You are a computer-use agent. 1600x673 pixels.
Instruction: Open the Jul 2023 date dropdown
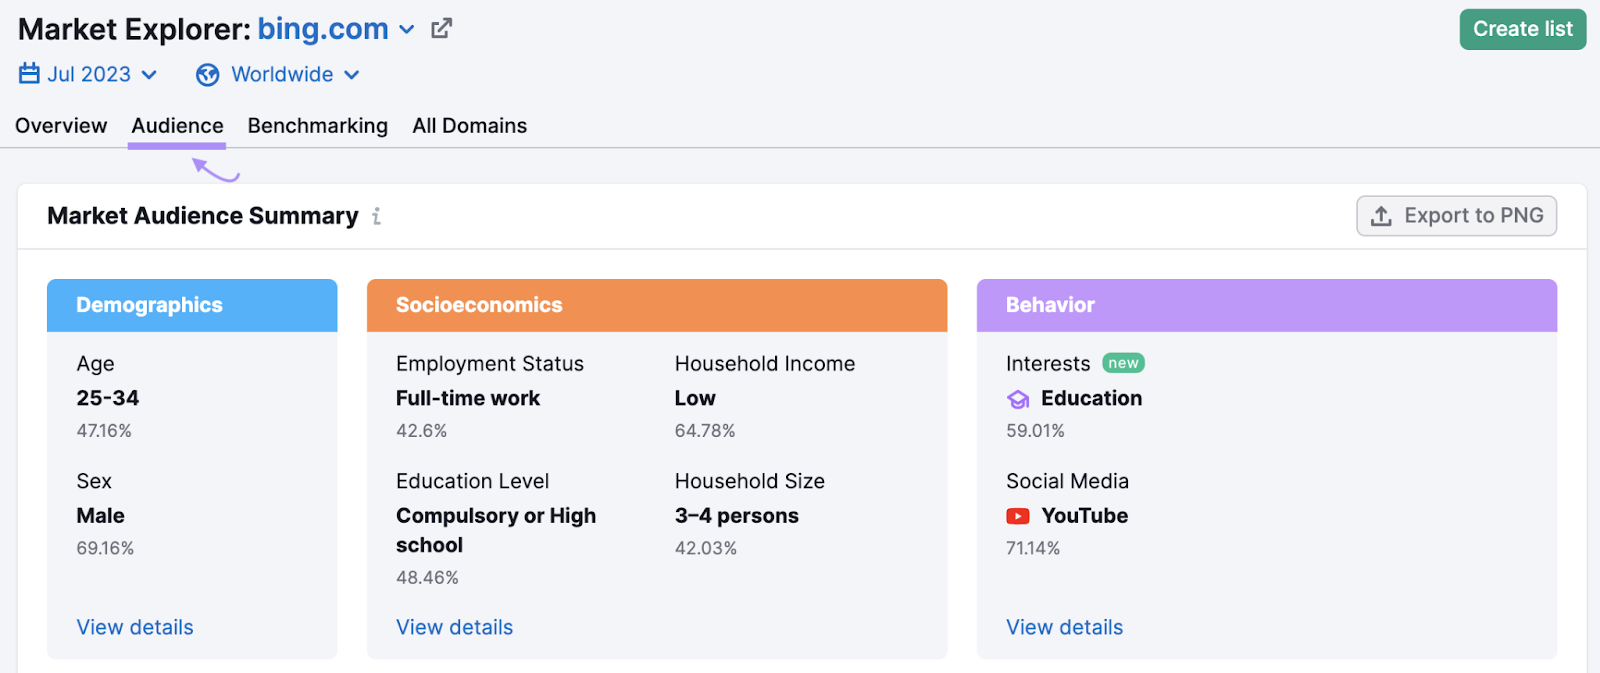pos(88,74)
